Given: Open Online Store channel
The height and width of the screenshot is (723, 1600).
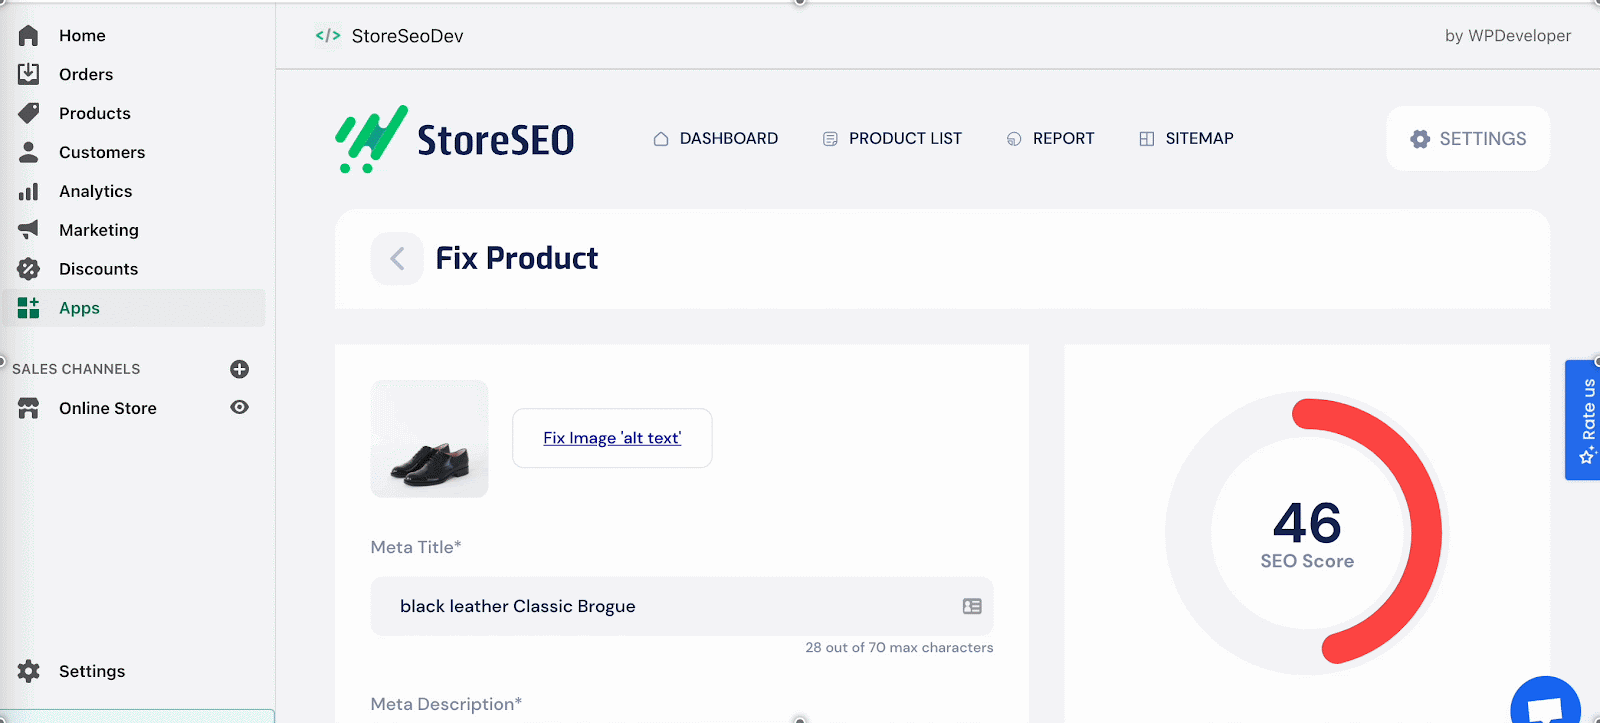Looking at the screenshot, I should point(108,408).
